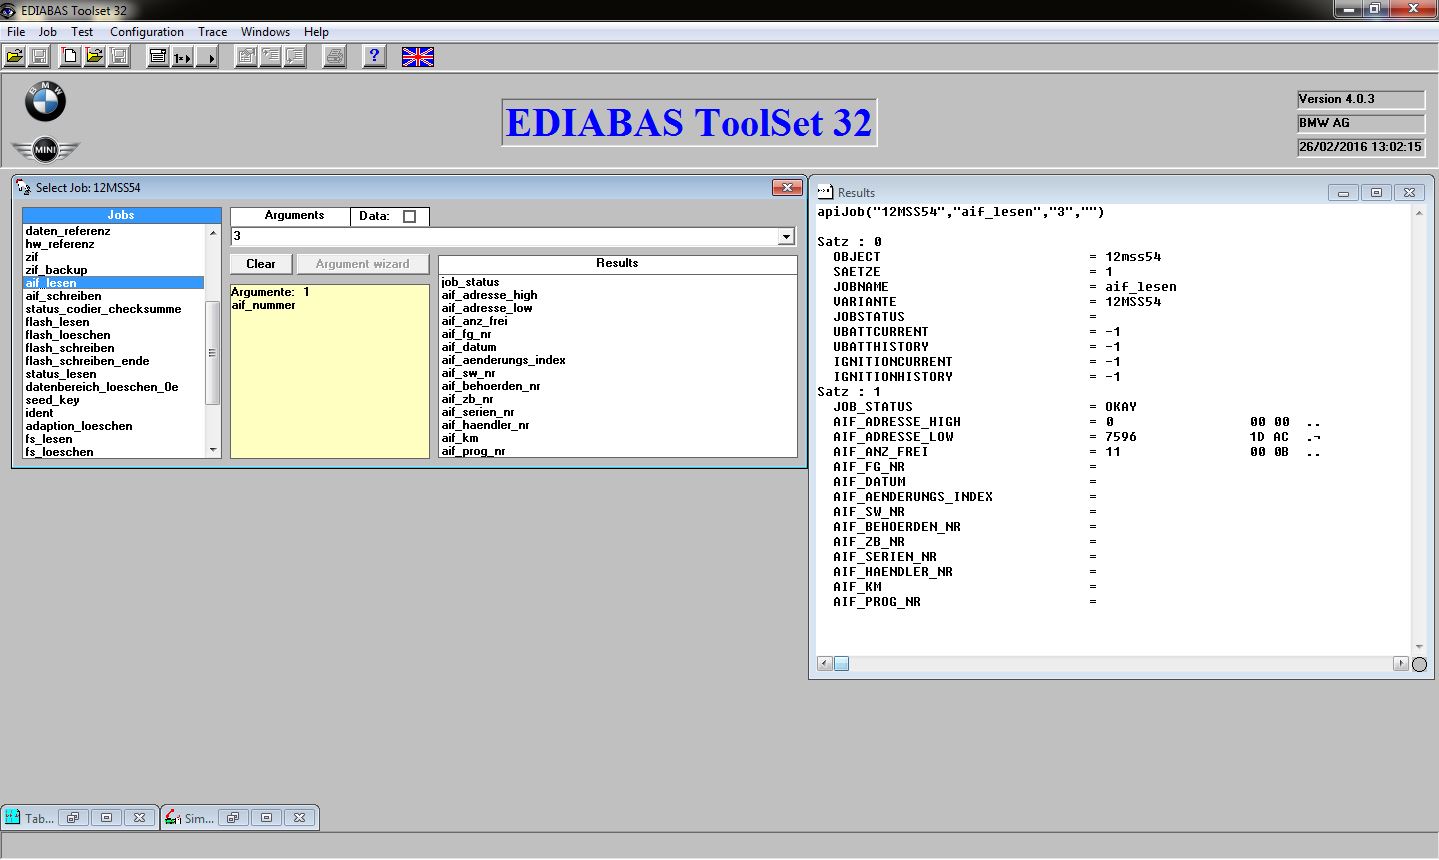The width and height of the screenshot is (1439, 860).
Task: Toggle the Data checkbox
Action: point(409,216)
